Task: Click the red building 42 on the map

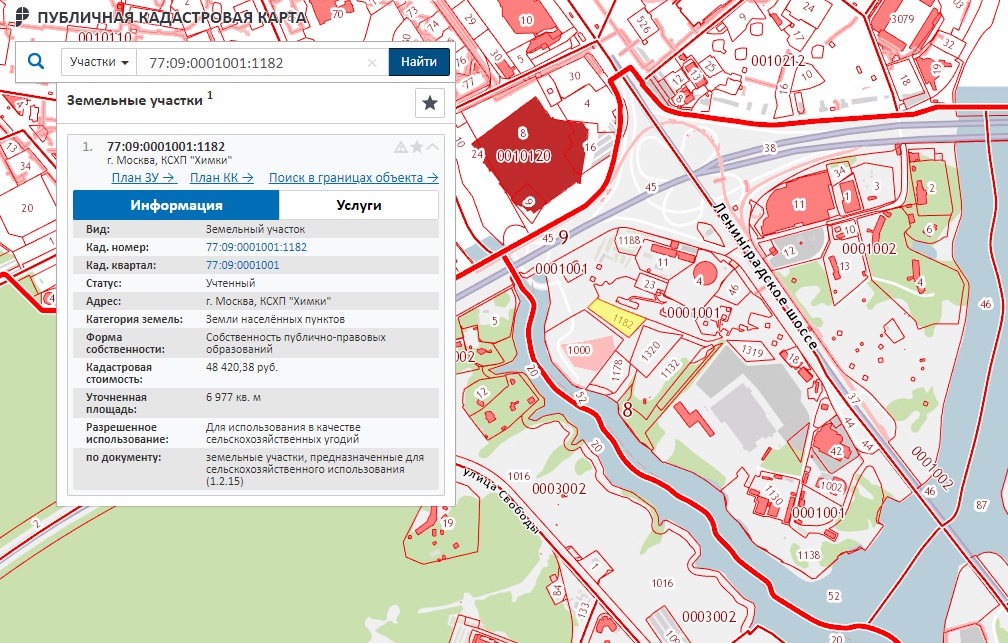Action: [835, 447]
